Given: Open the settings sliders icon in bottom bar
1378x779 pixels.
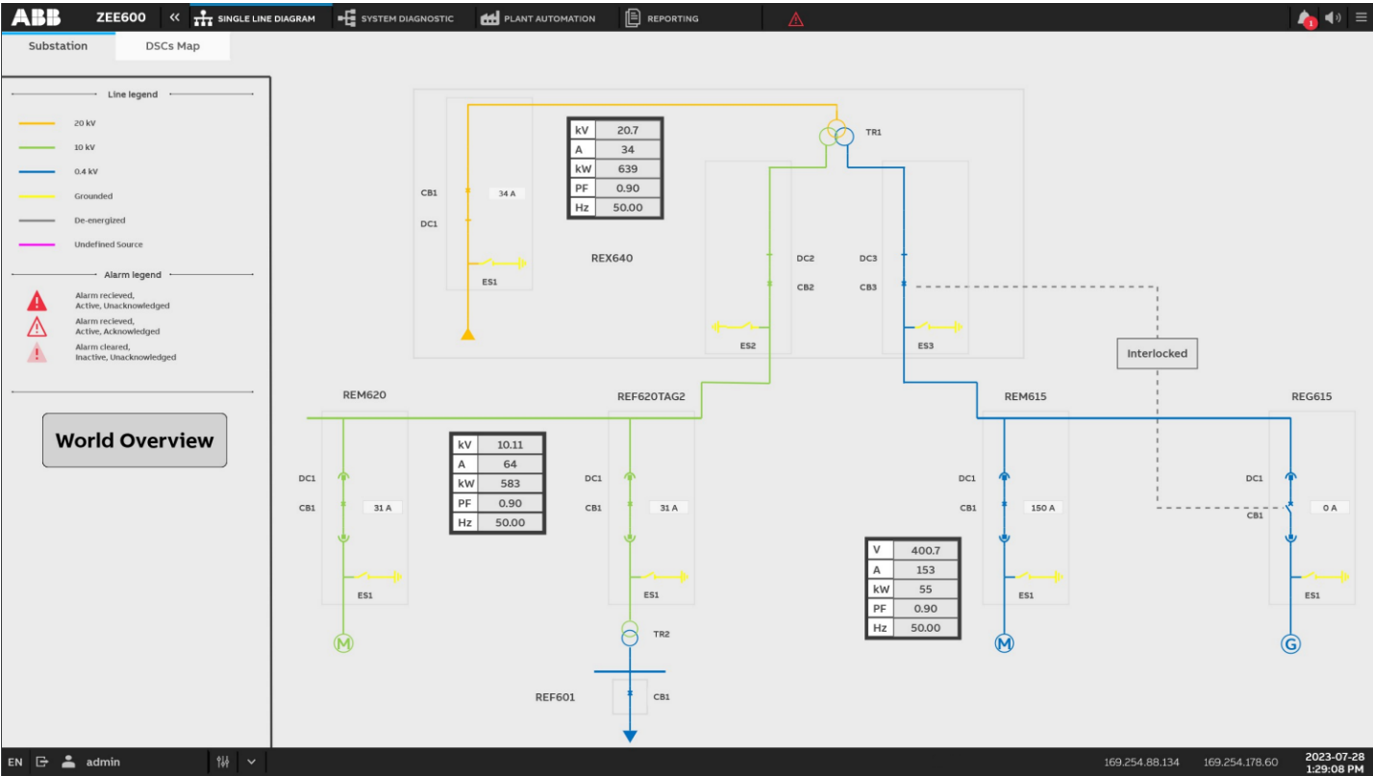Looking at the screenshot, I should click(223, 762).
